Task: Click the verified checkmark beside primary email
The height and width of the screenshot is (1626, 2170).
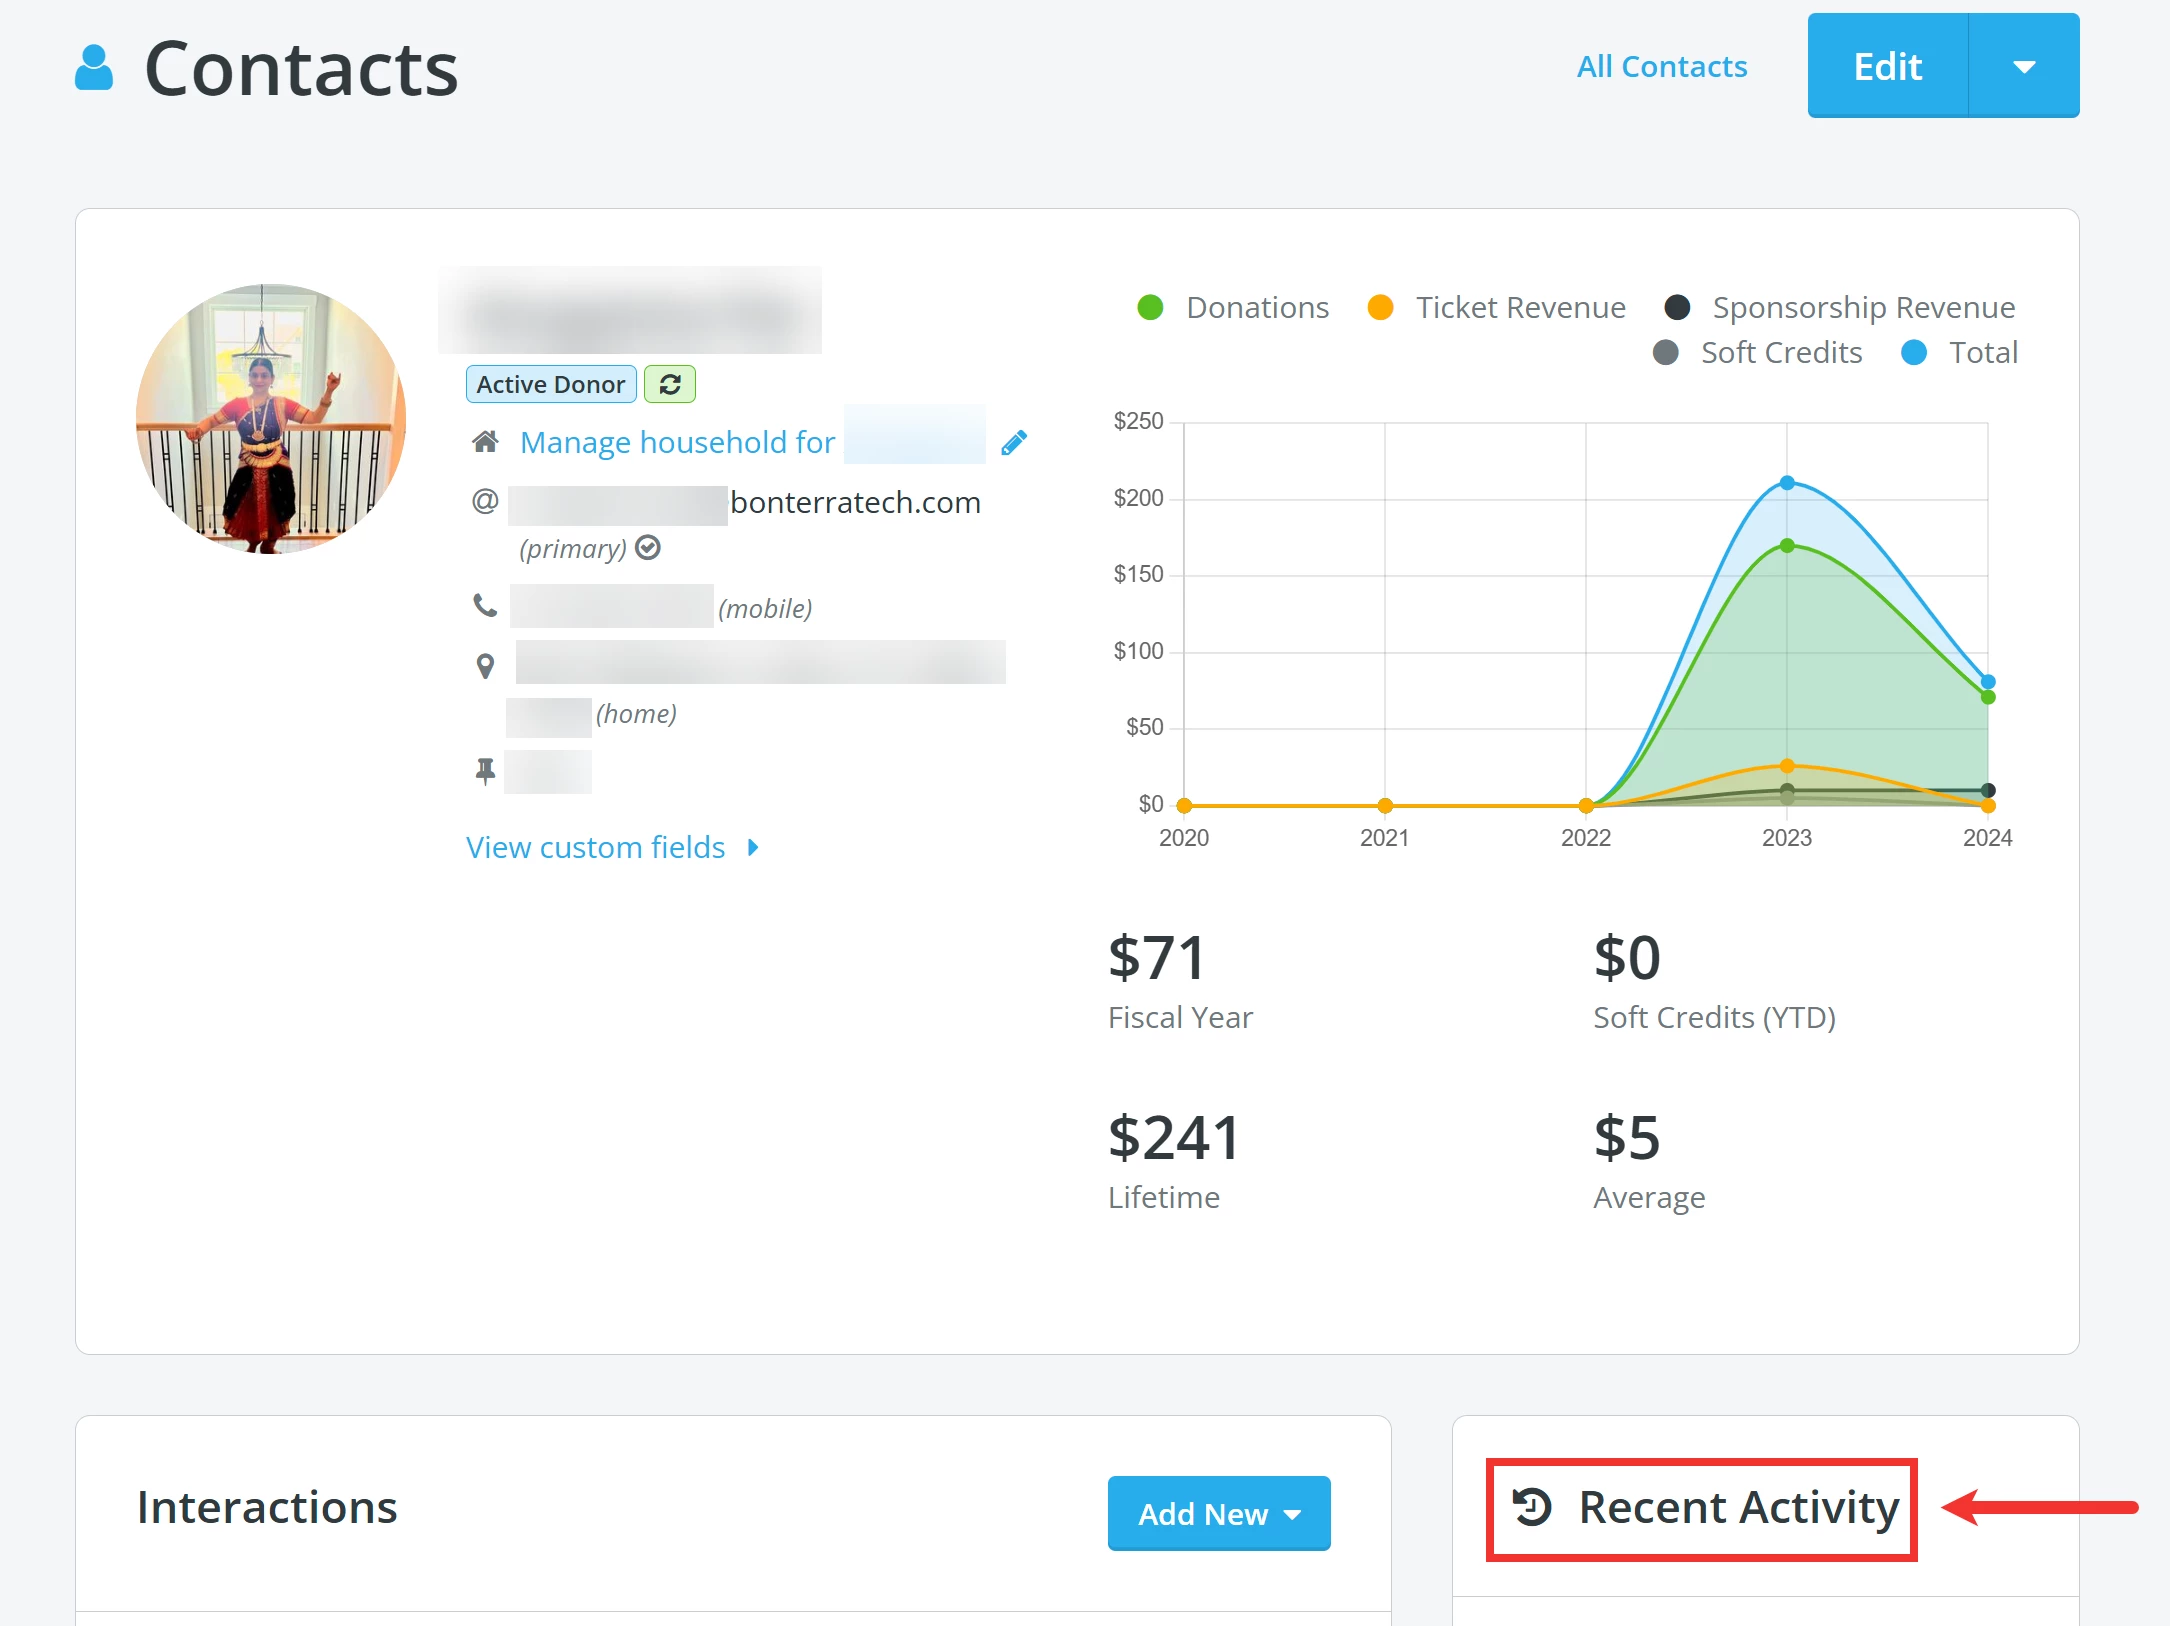Action: coord(648,548)
